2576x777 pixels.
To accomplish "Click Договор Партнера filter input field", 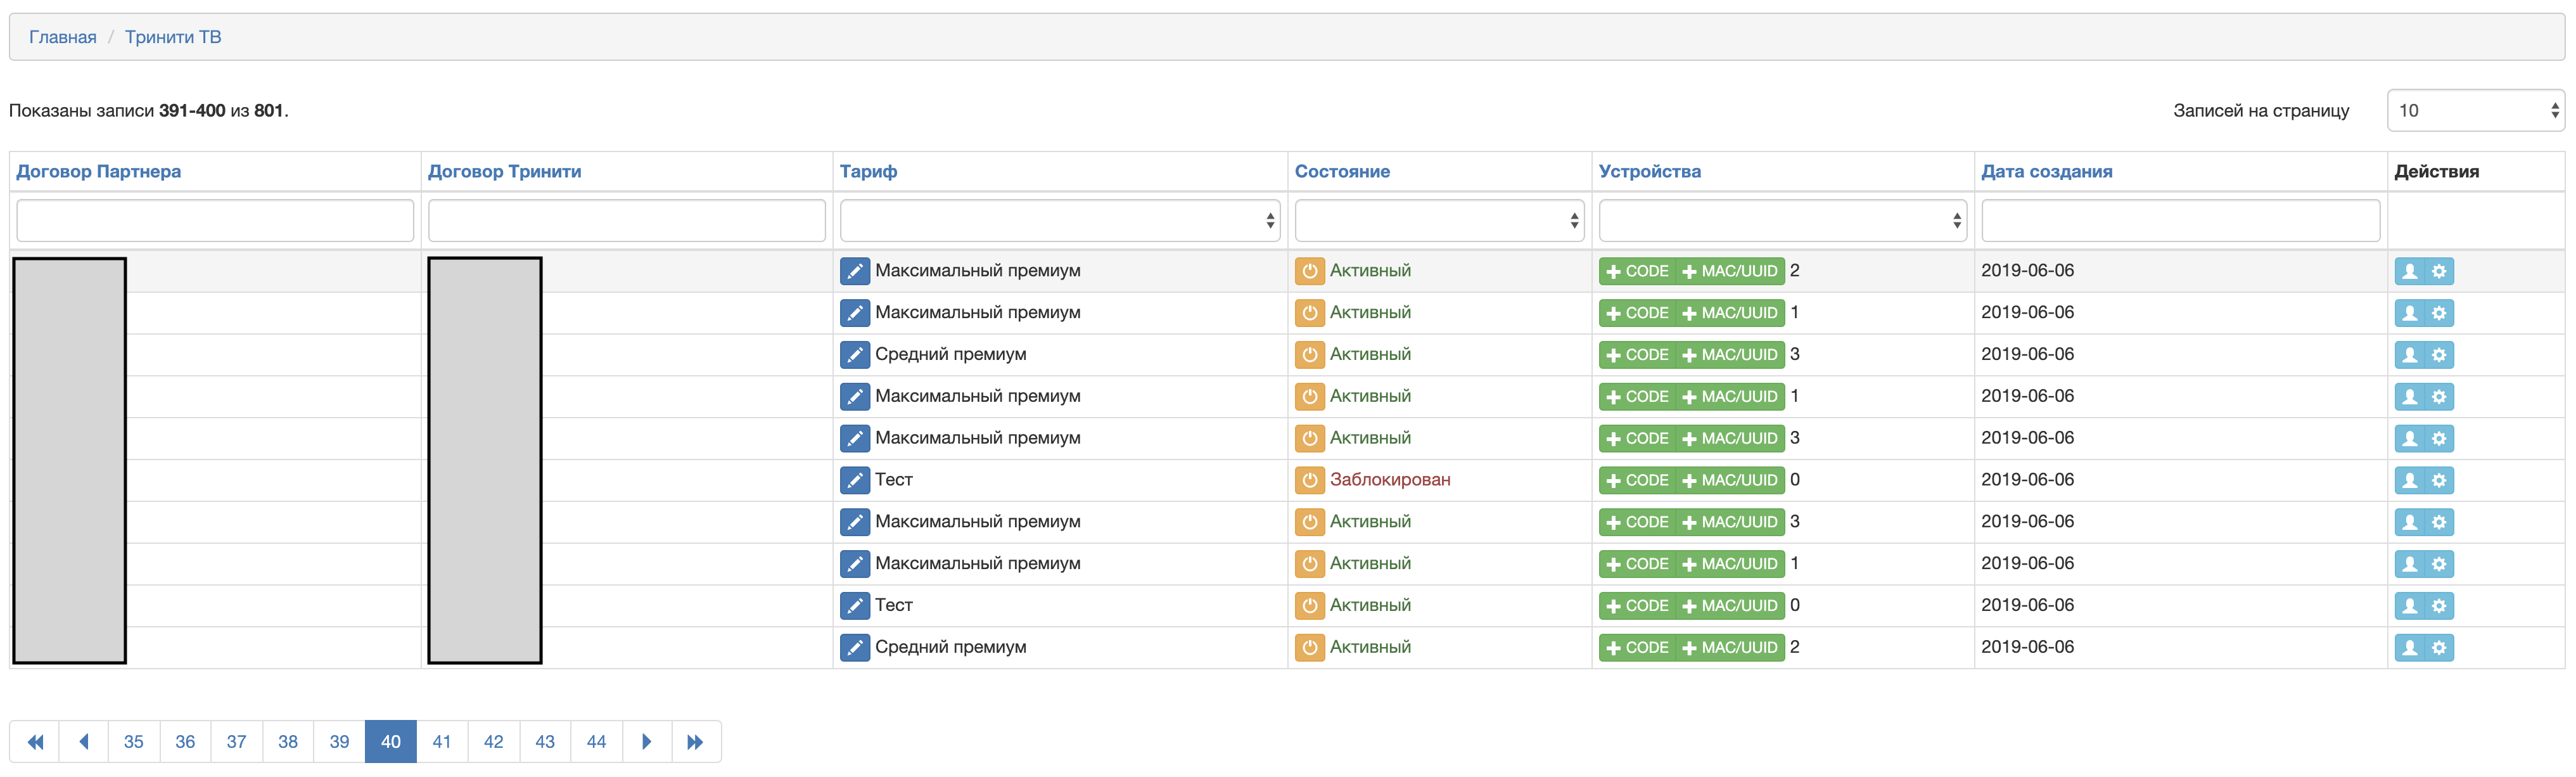I will tap(215, 220).
